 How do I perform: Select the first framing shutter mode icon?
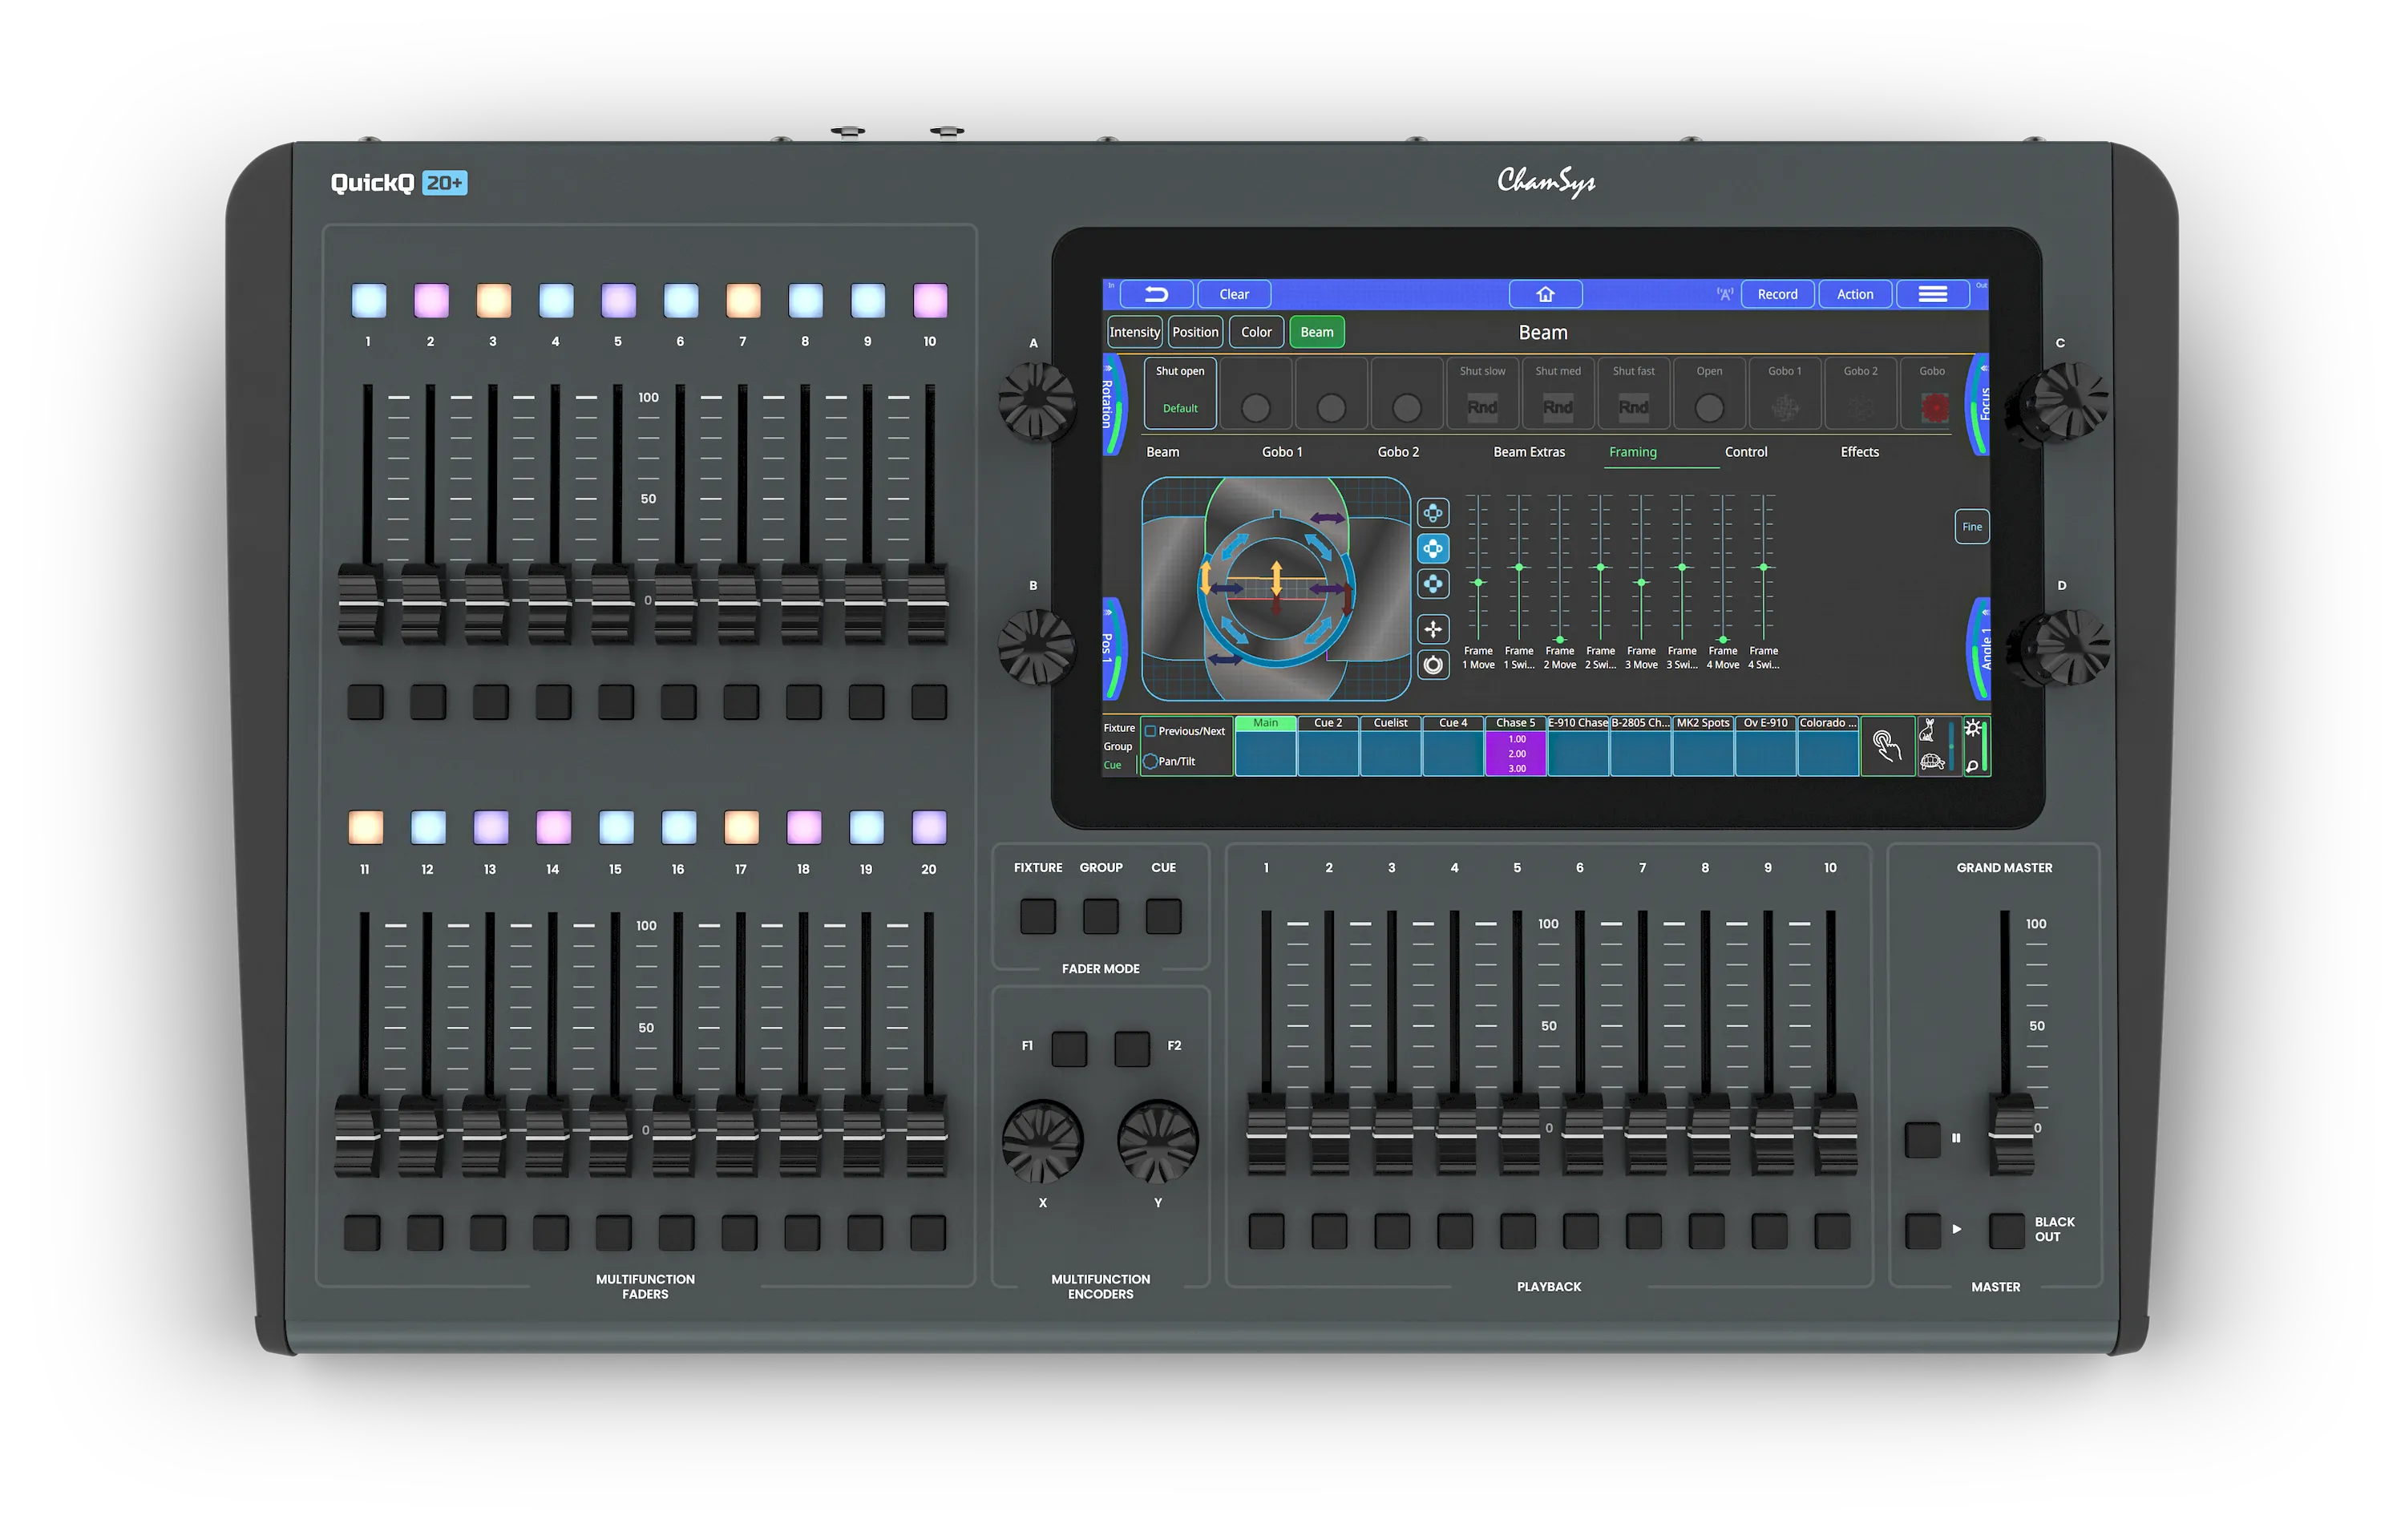click(1433, 513)
